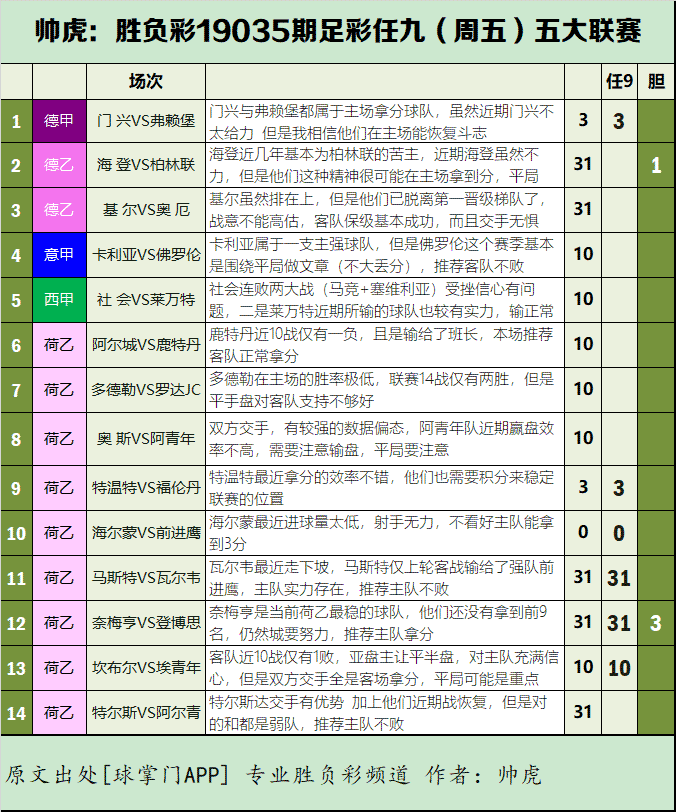
Task: Click the 任9 value 10 for 坎布尔VS埃青年
Action: click(620, 668)
